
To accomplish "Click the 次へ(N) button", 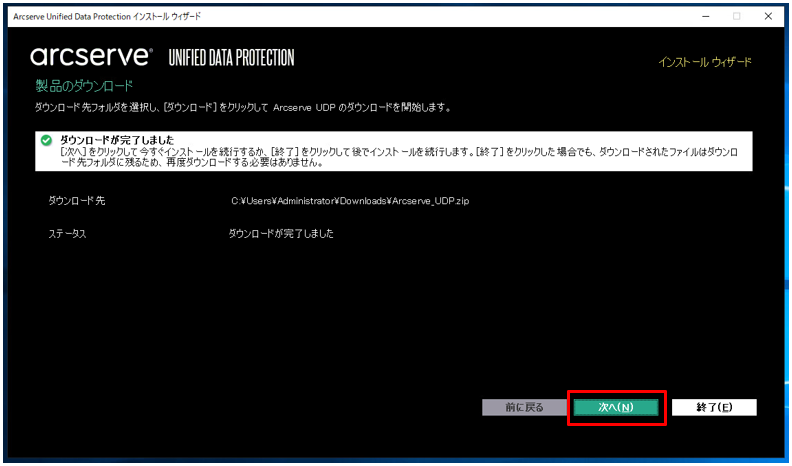I will 616,407.
